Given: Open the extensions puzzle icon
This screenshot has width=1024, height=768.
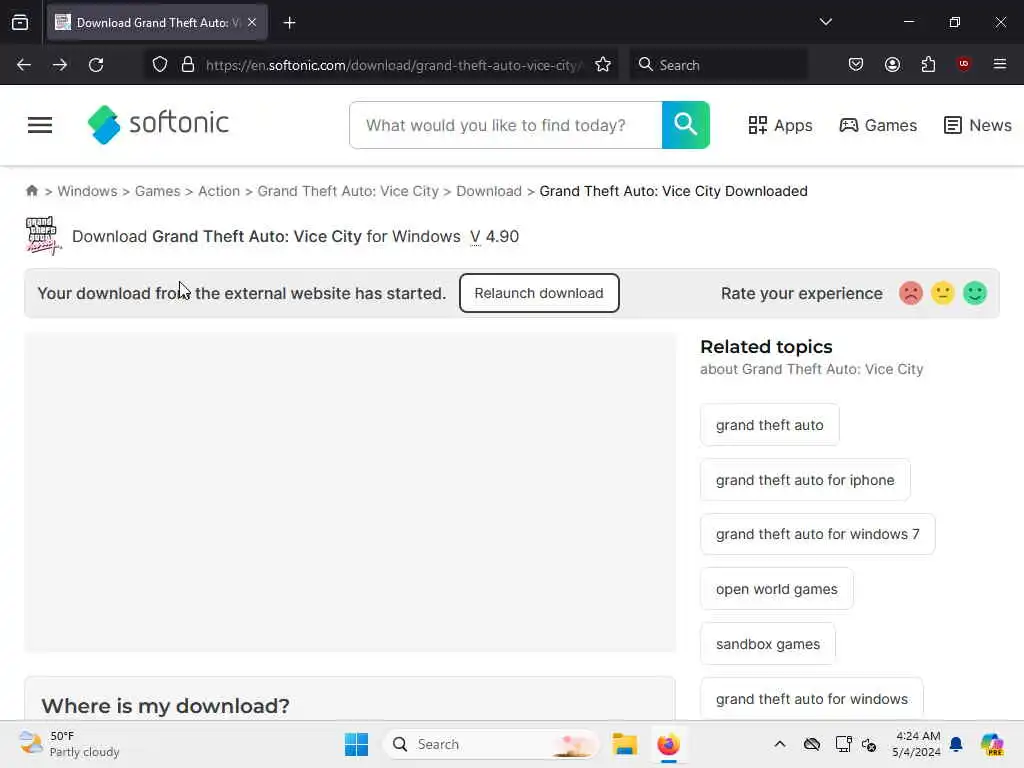Looking at the screenshot, I should (928, 65).
